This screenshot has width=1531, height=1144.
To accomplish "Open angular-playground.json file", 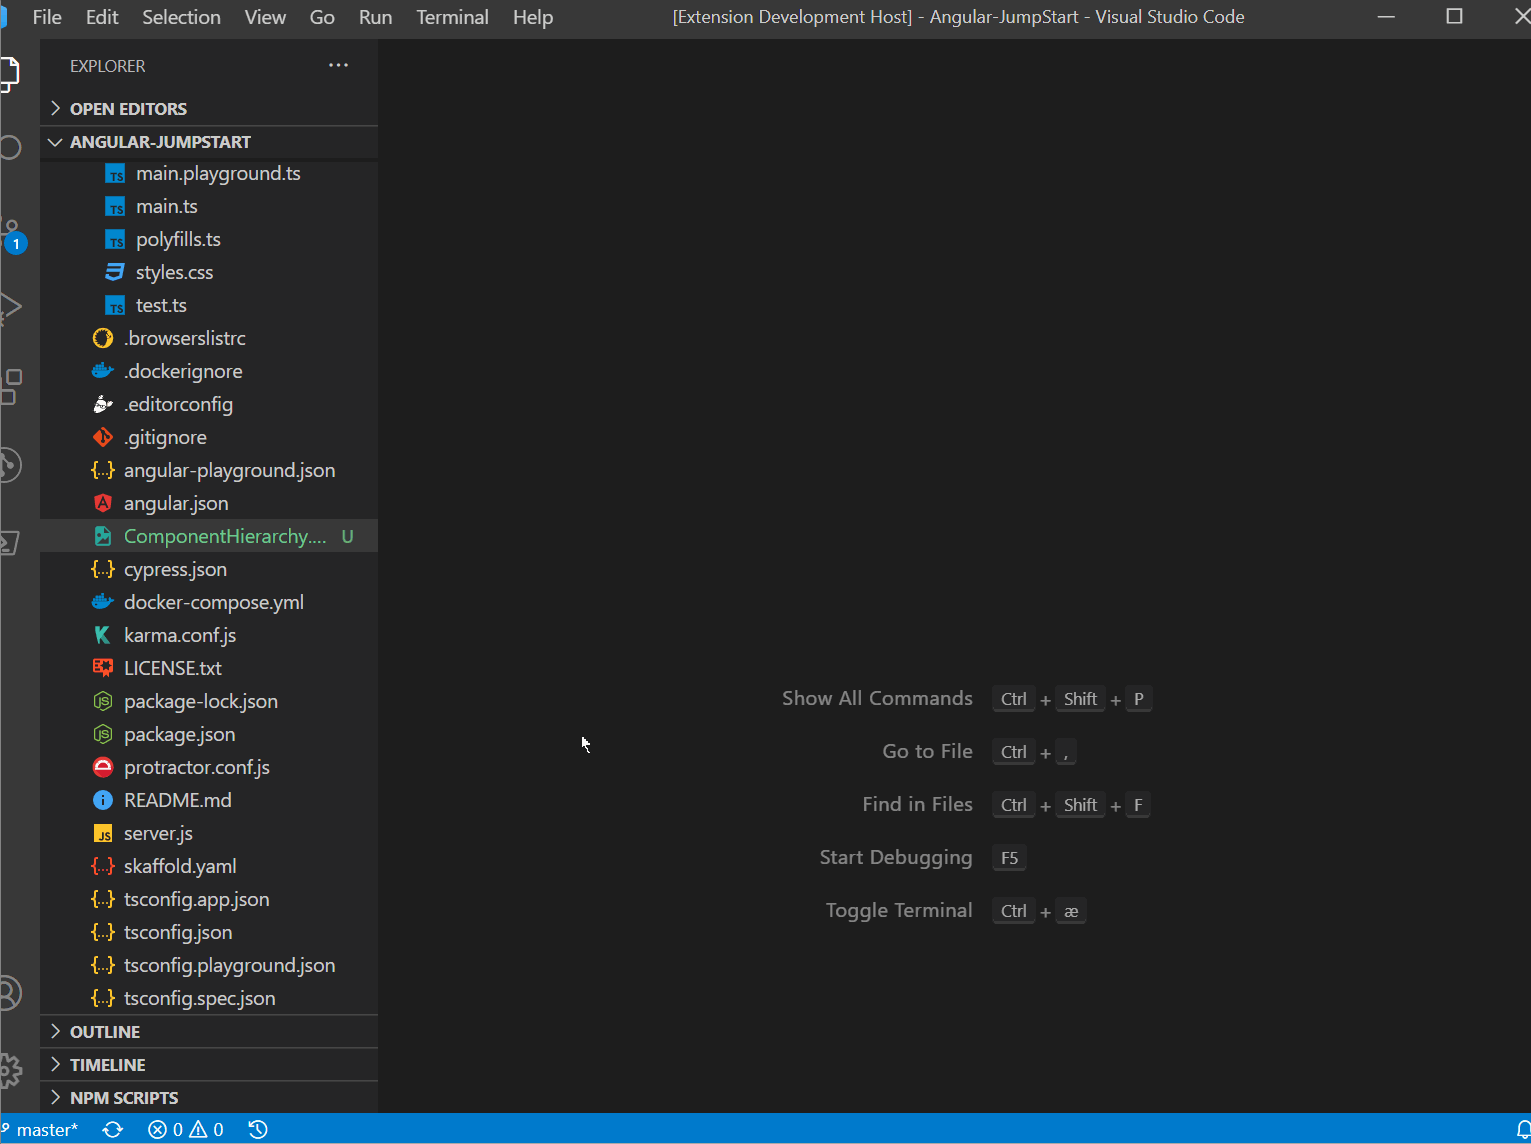I will pyautogui.click(x=209, y=470).
